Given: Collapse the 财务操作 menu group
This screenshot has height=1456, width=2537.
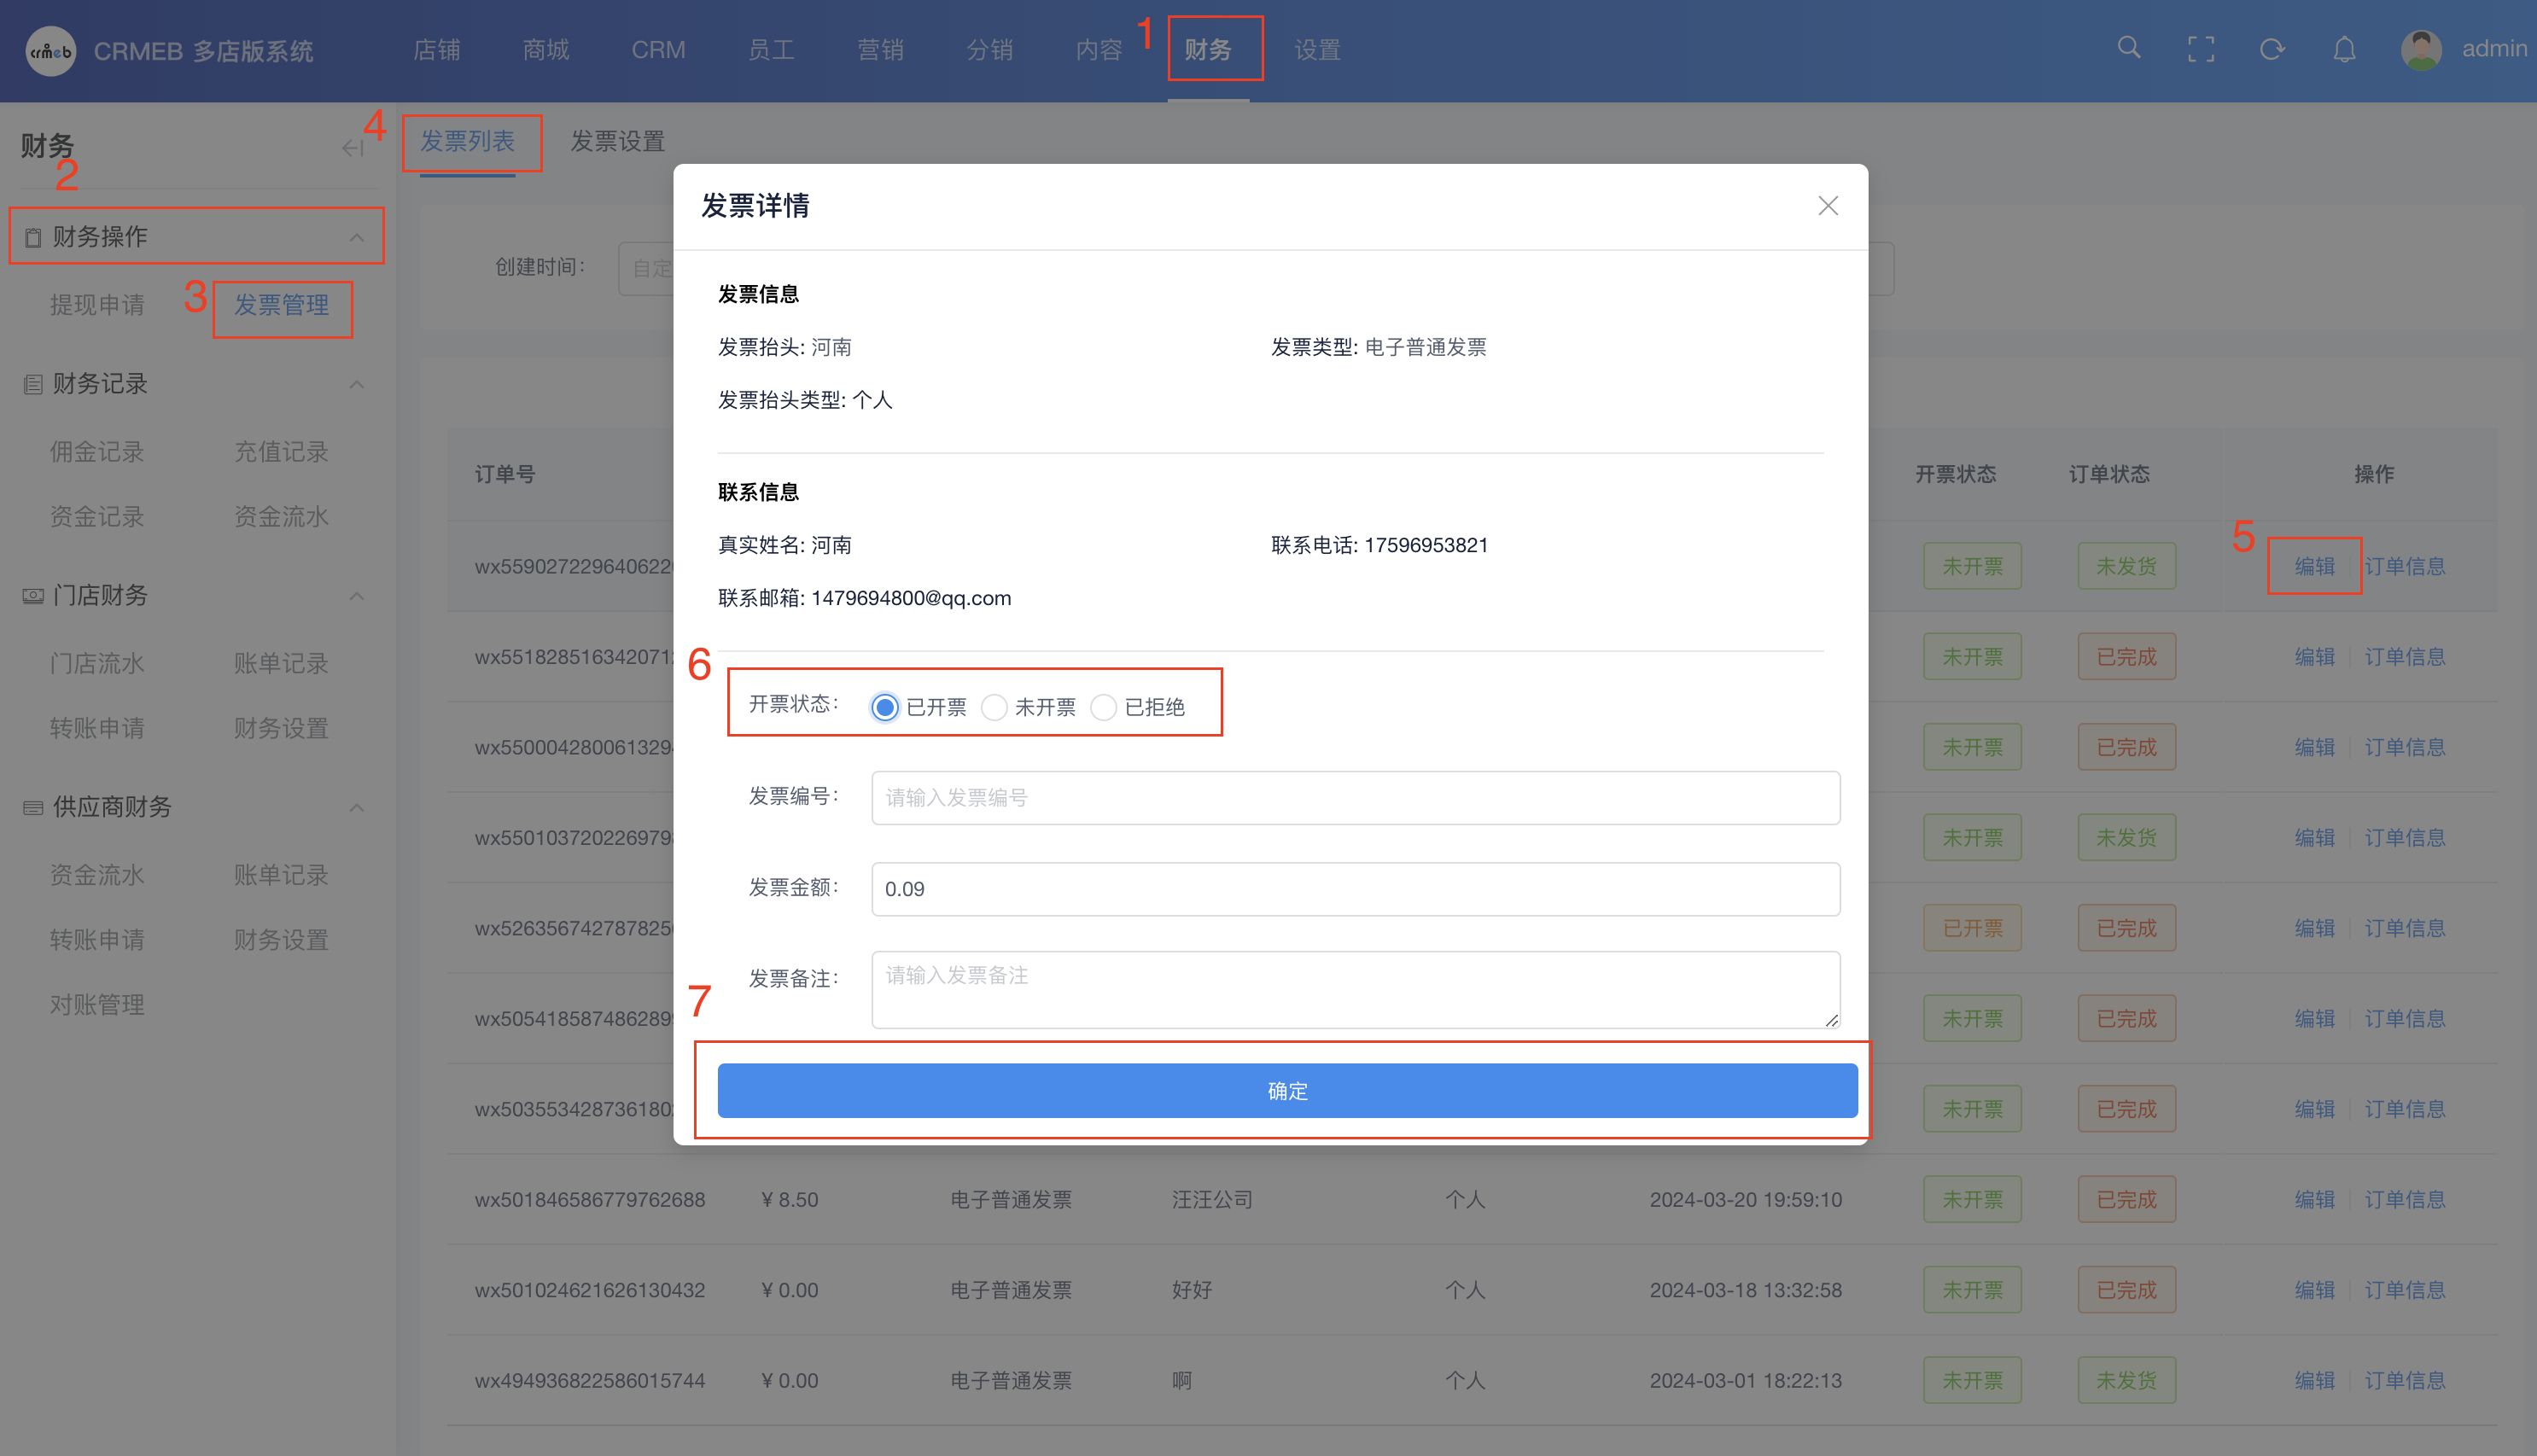Looking at the screenshot, I should click(356, 237).
